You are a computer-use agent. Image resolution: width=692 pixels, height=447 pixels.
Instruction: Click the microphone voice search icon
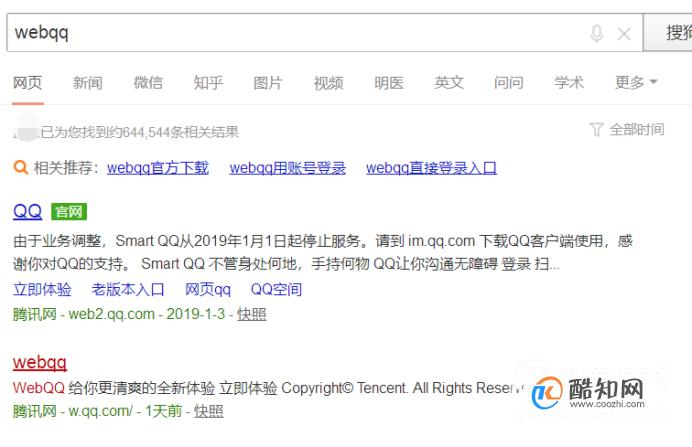(597, 33)
